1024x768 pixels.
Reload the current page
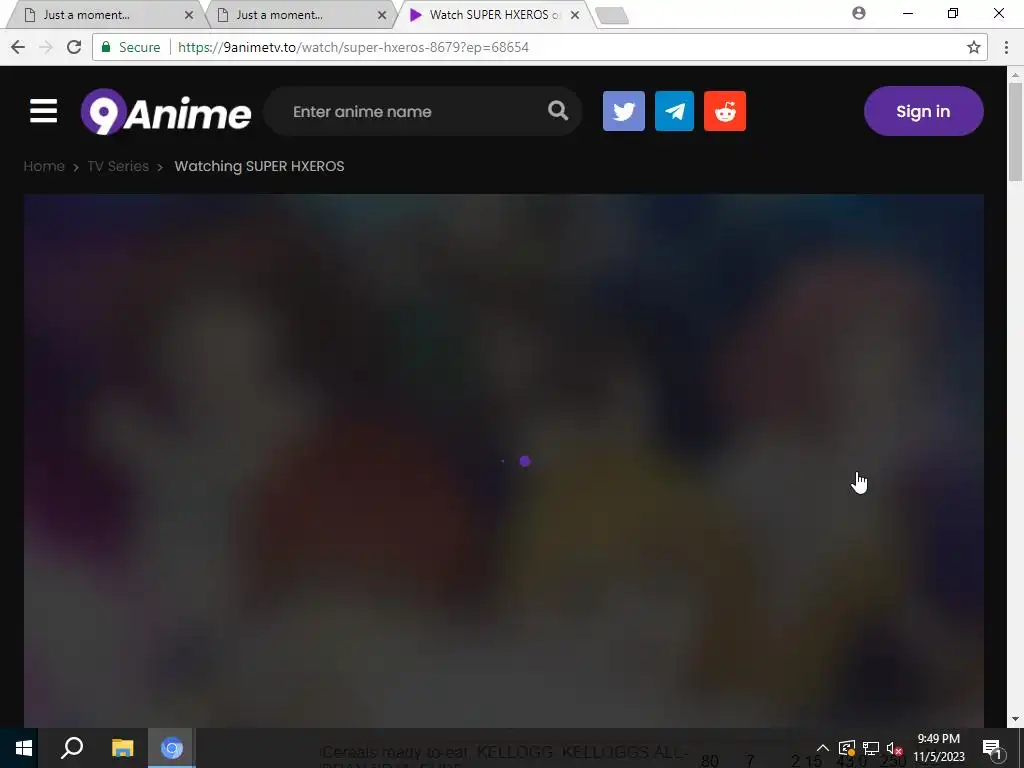(x=74, y=47)
